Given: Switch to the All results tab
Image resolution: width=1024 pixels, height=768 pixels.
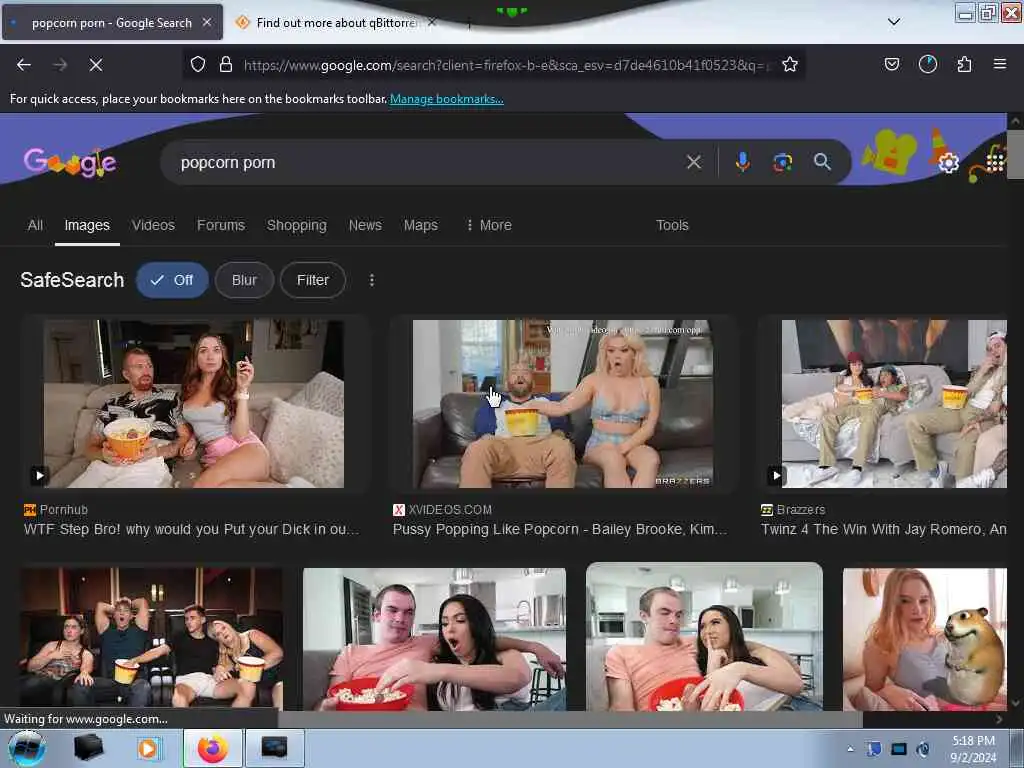Looking at the screenshot, I should pos(35,225).
